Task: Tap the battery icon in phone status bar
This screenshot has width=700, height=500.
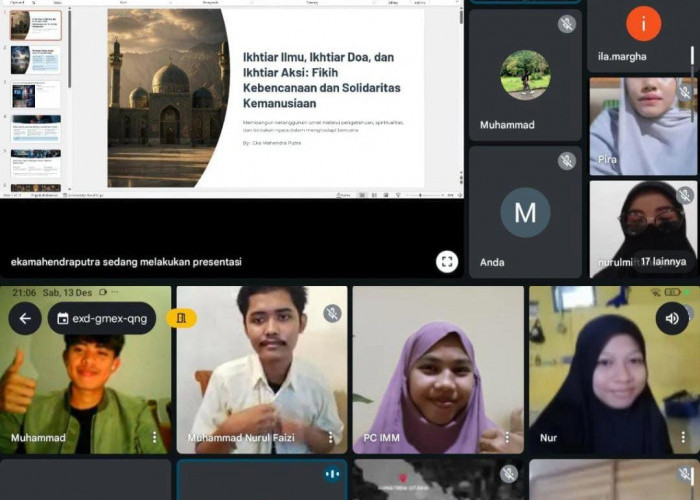Action: tap(671, 292)
